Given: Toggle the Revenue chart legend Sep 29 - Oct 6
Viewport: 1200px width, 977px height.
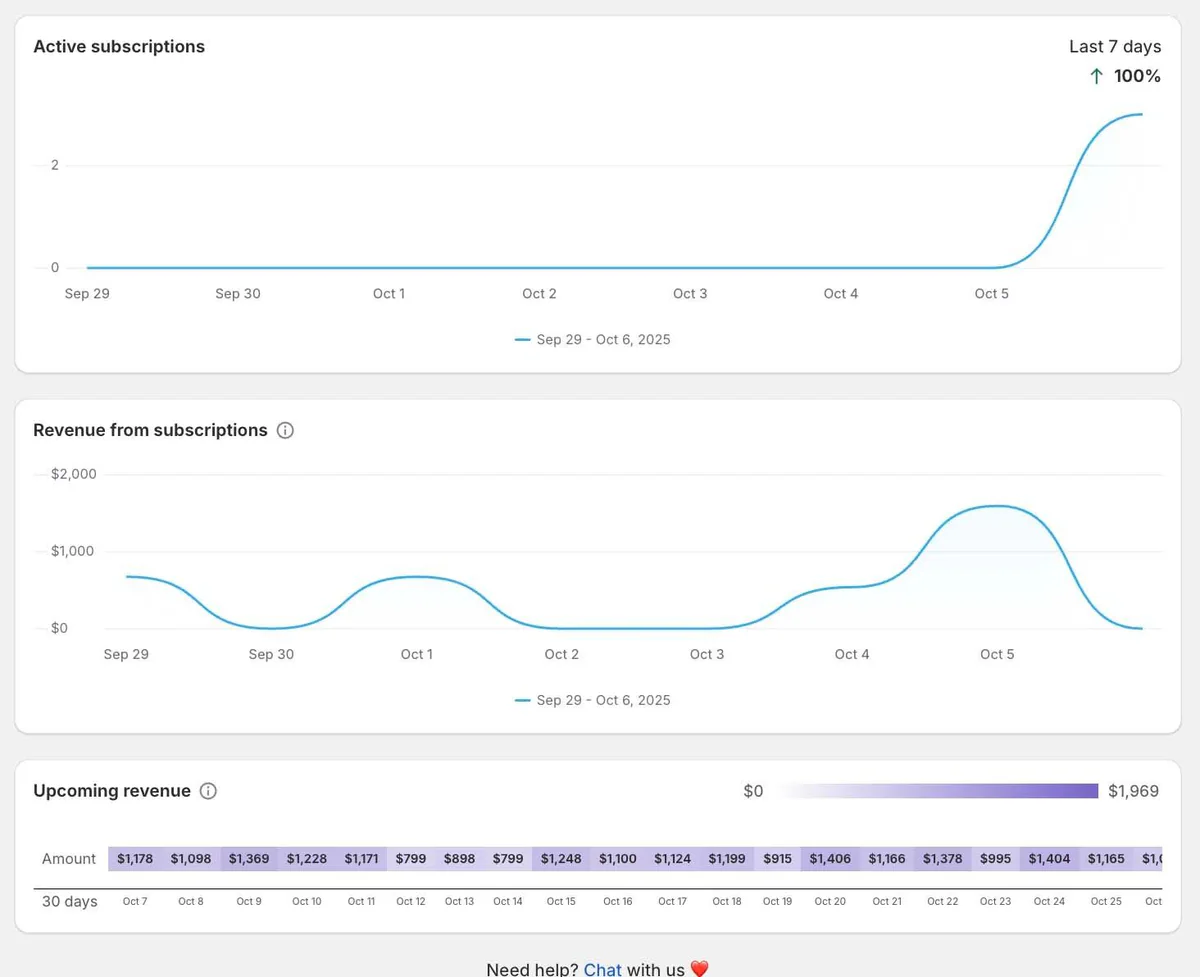Looking at the screenshot, I should (593, 700).
